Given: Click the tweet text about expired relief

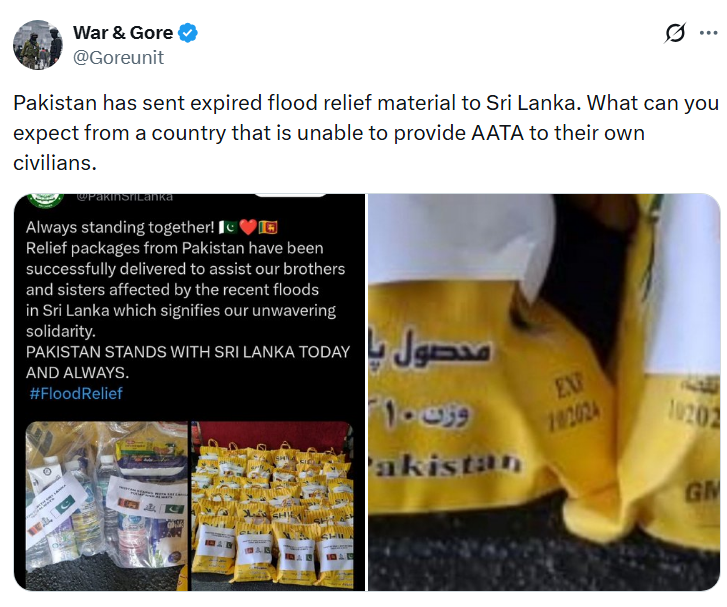Looking at the screenshot, I should (366, 133).
